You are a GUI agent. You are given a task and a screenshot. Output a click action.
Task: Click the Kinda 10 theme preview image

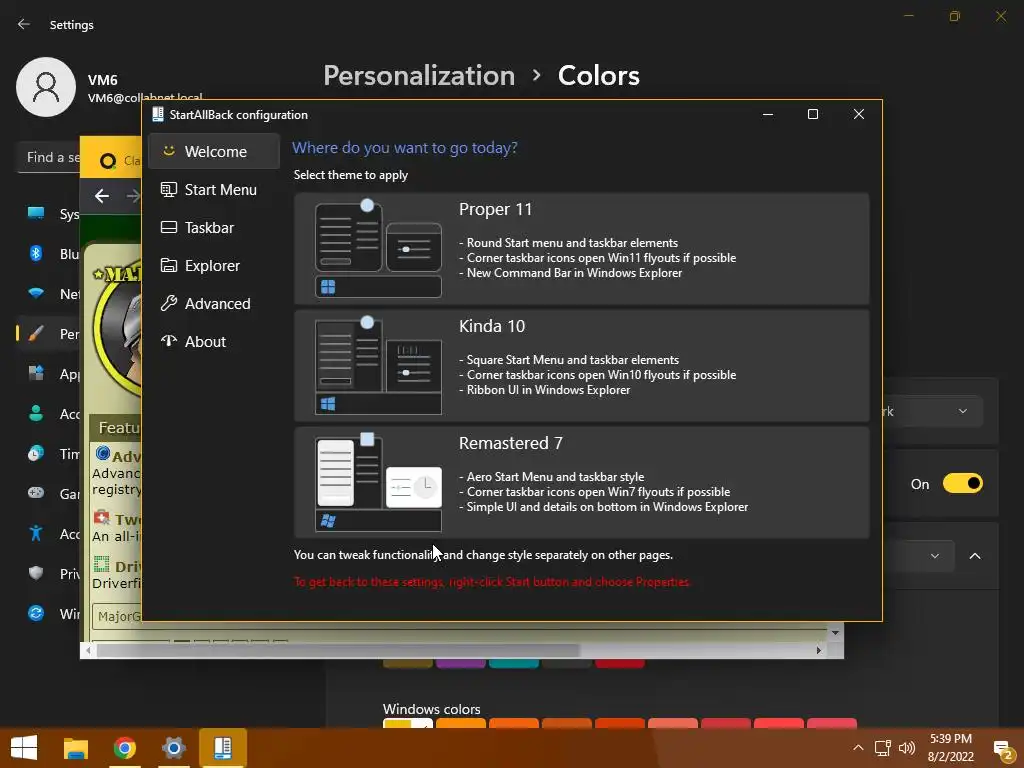378,366
